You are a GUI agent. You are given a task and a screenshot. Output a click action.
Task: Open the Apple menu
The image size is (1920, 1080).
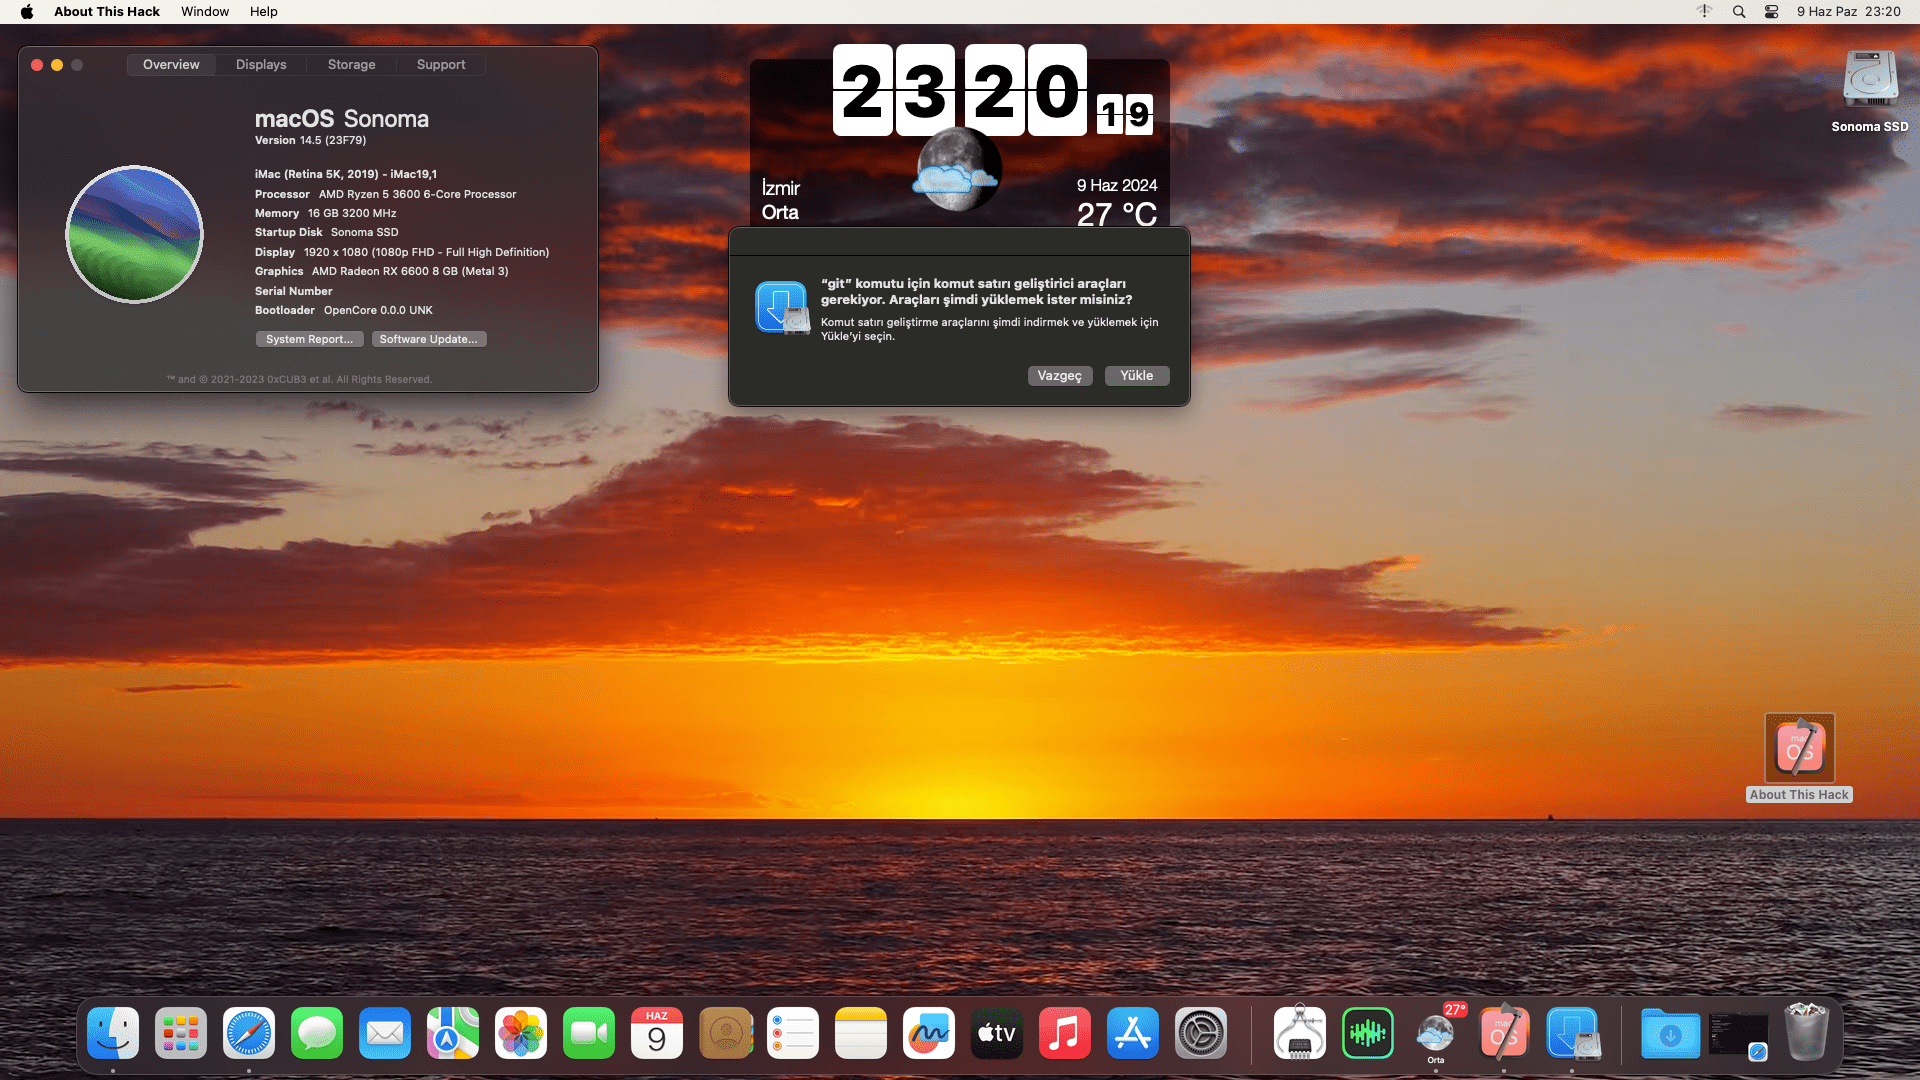click(x=27, y=12)
